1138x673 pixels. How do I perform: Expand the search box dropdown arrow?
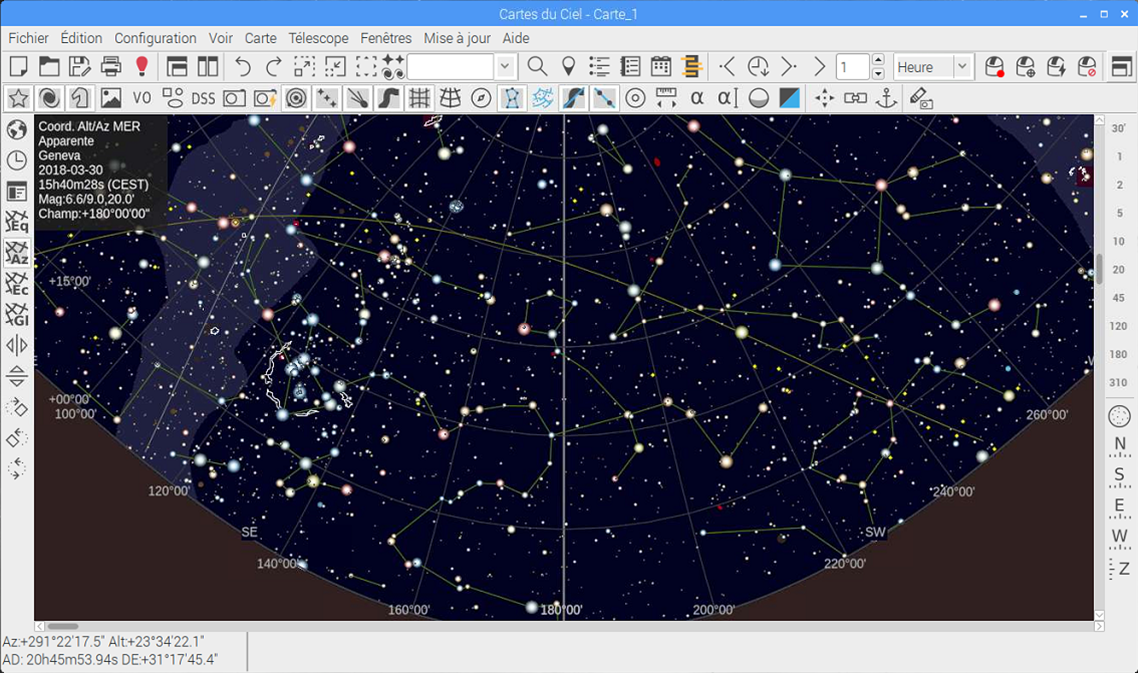[505, 67]
